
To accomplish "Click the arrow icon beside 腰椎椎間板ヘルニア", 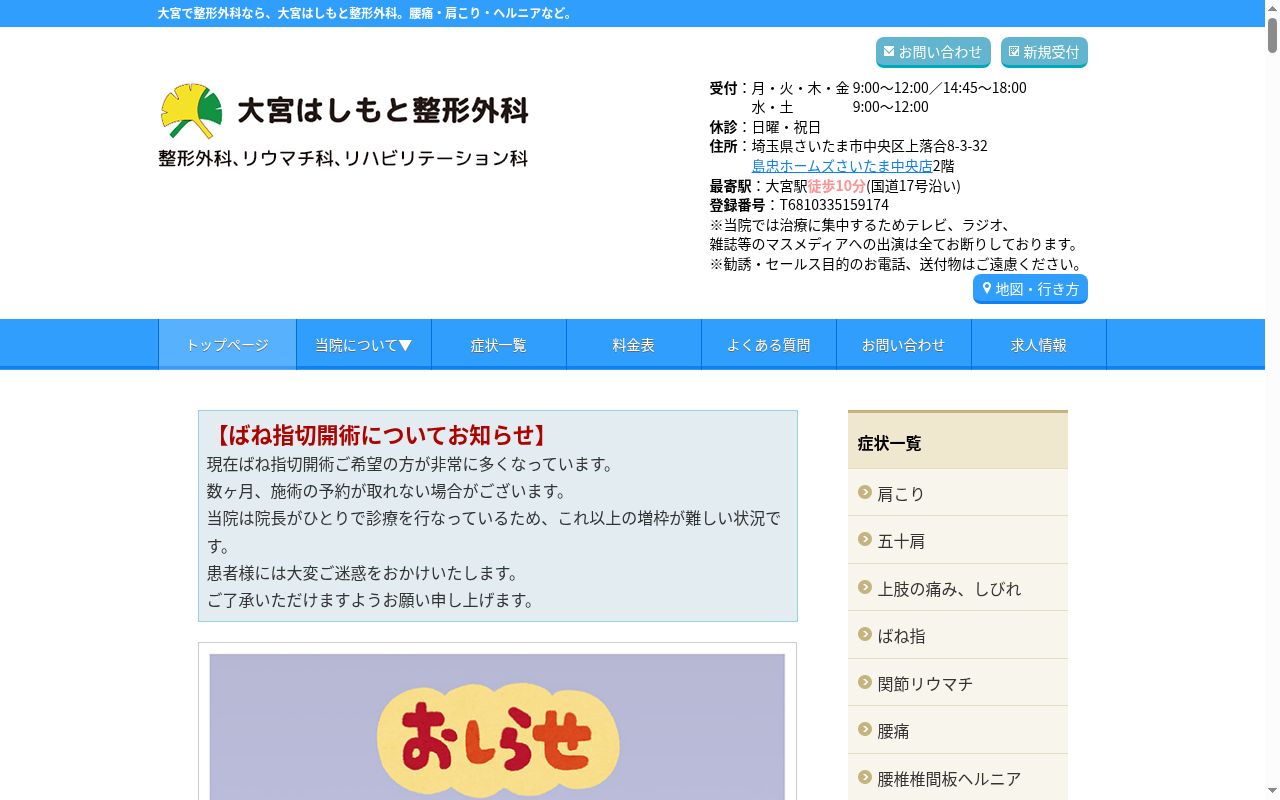I will 865,777.
